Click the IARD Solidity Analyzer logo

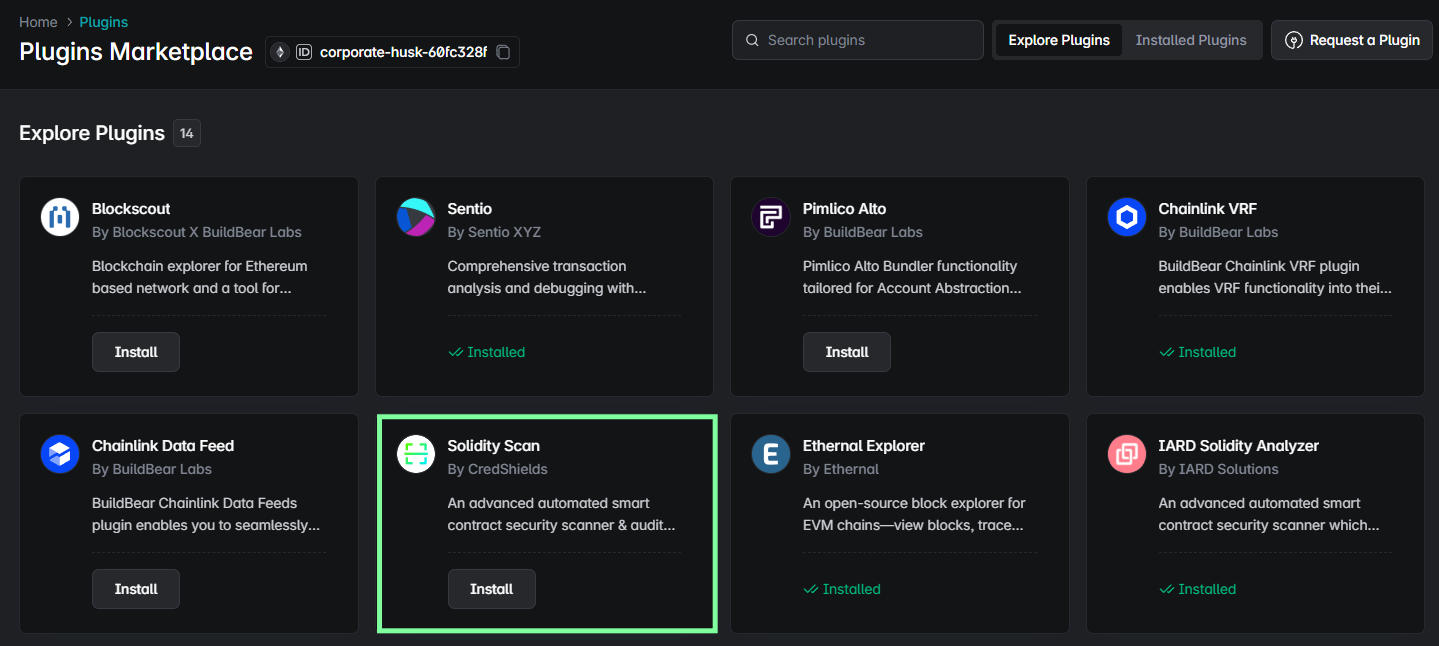(1127, 454)
